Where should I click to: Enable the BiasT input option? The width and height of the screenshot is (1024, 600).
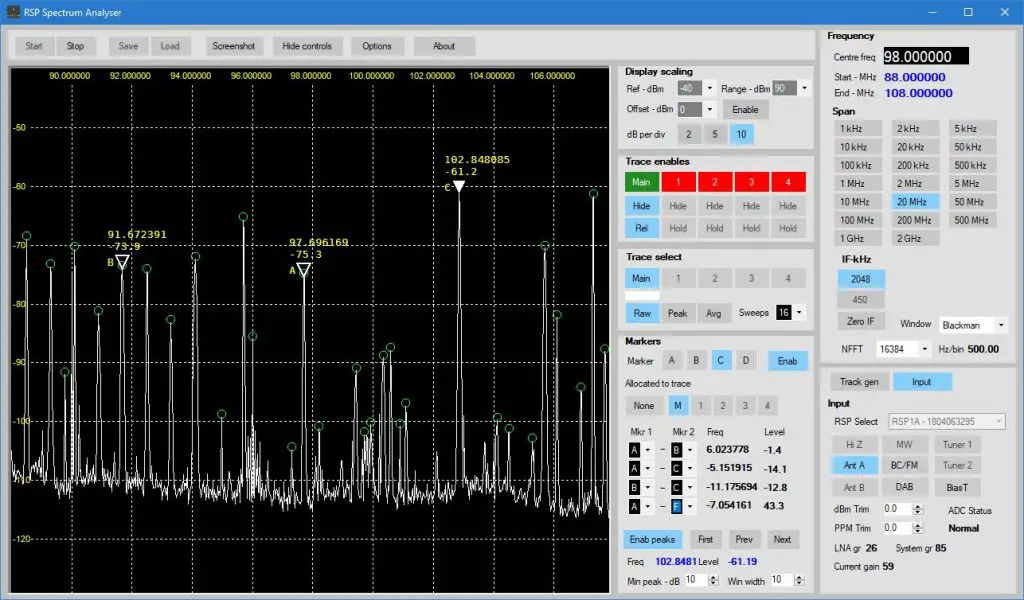957,487
